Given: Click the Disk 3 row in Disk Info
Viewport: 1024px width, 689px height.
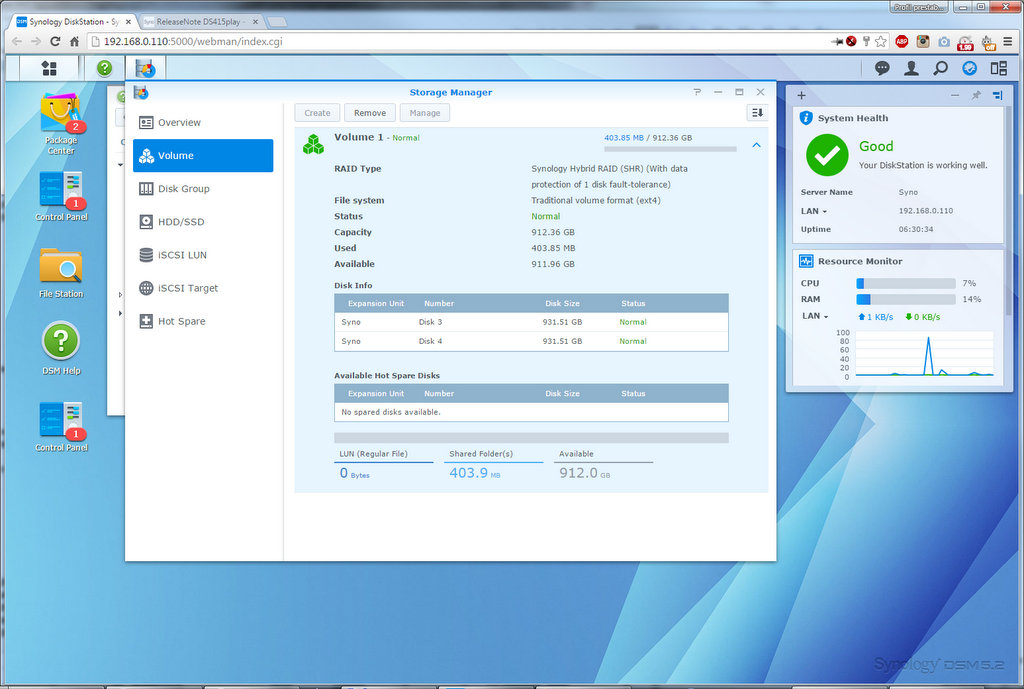Looking at the screenshot, I should point(531,322).
